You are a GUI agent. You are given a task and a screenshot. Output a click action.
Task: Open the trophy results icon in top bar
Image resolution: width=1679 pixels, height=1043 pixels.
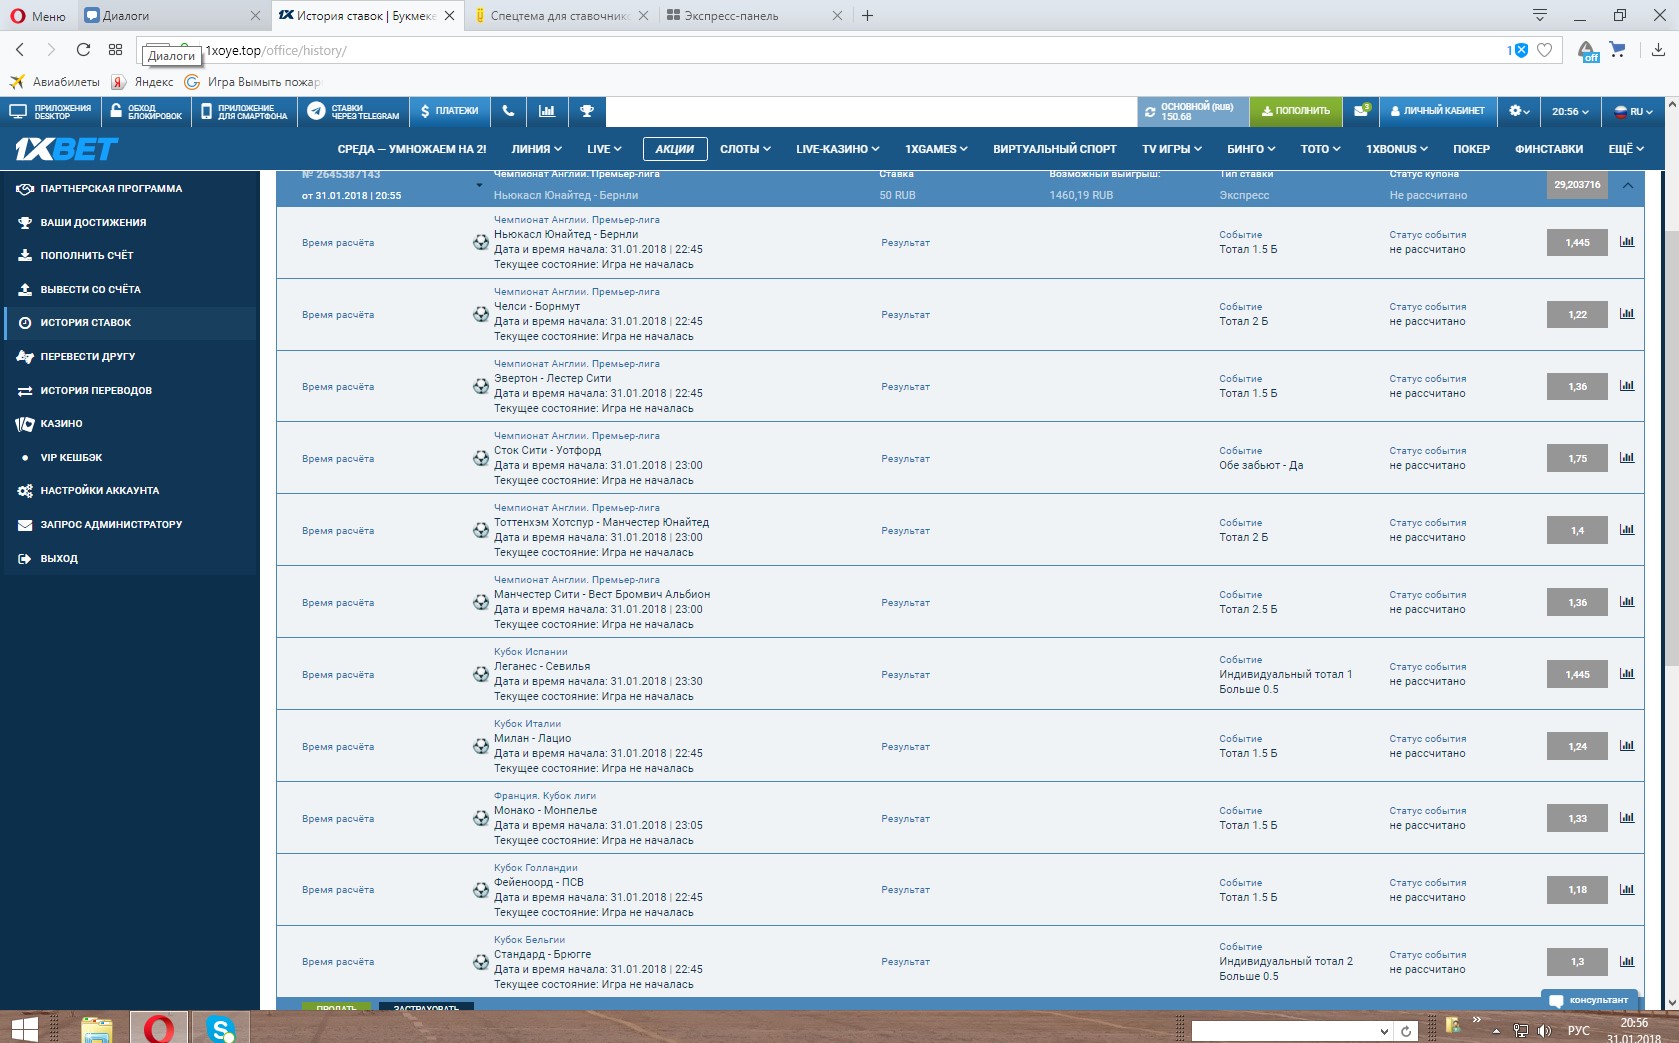click(x=586, y=111)
